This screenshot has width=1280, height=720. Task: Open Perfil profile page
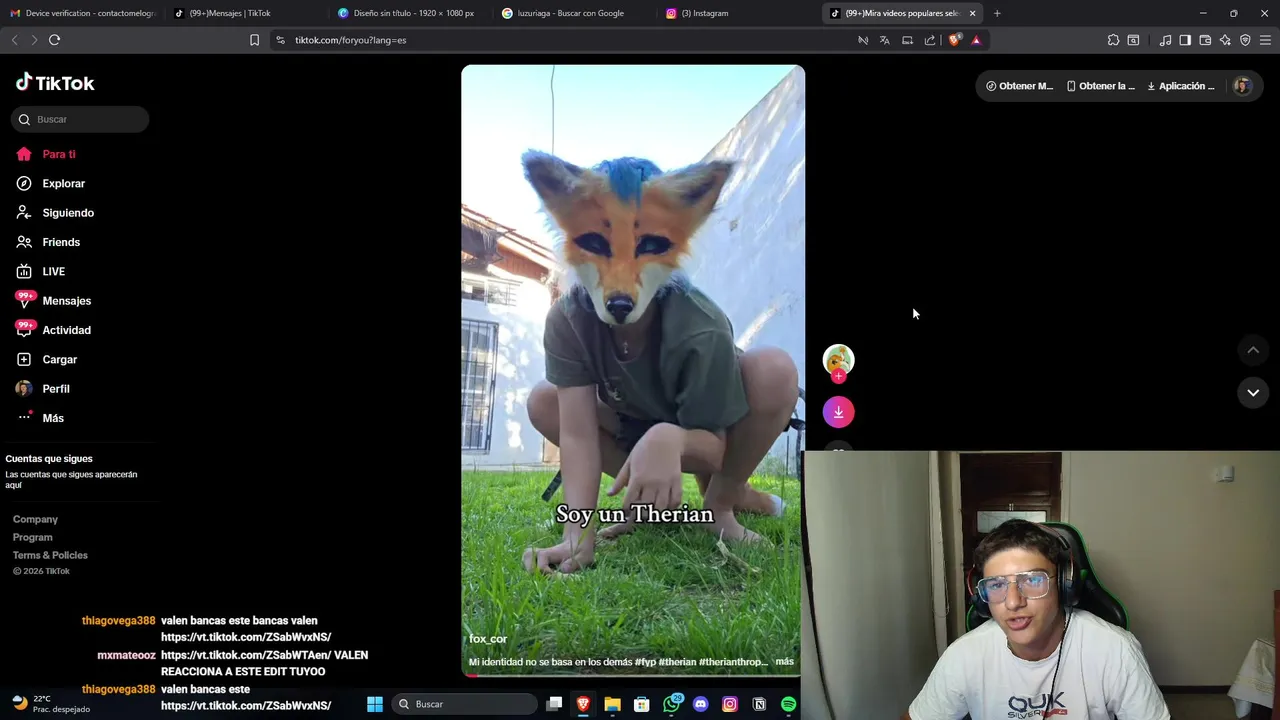tap(55, 388)
